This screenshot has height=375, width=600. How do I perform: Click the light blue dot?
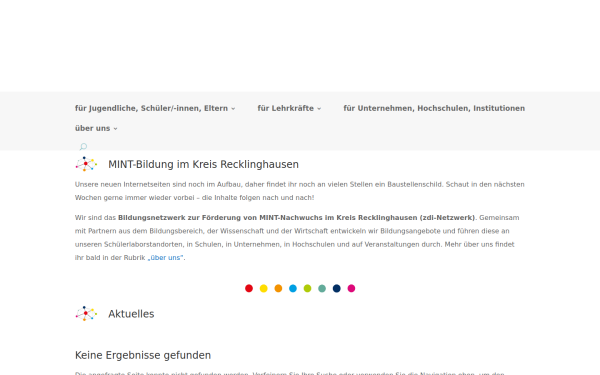tap(293, 289)
